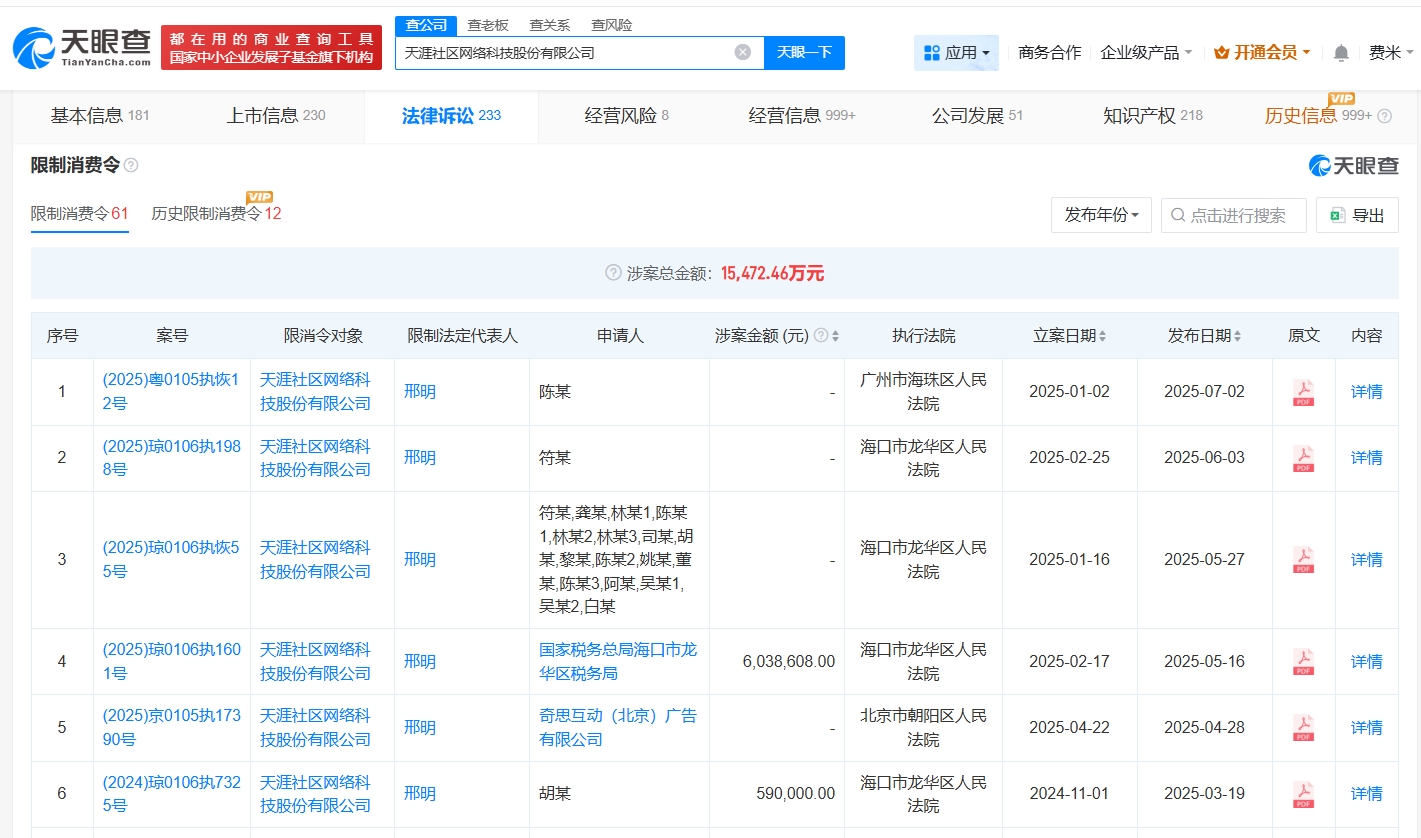The width and height of the screenshot is (1421, 838).
Task: Expand the 企业级产品 dropdown
Action: click(1146, 52)
